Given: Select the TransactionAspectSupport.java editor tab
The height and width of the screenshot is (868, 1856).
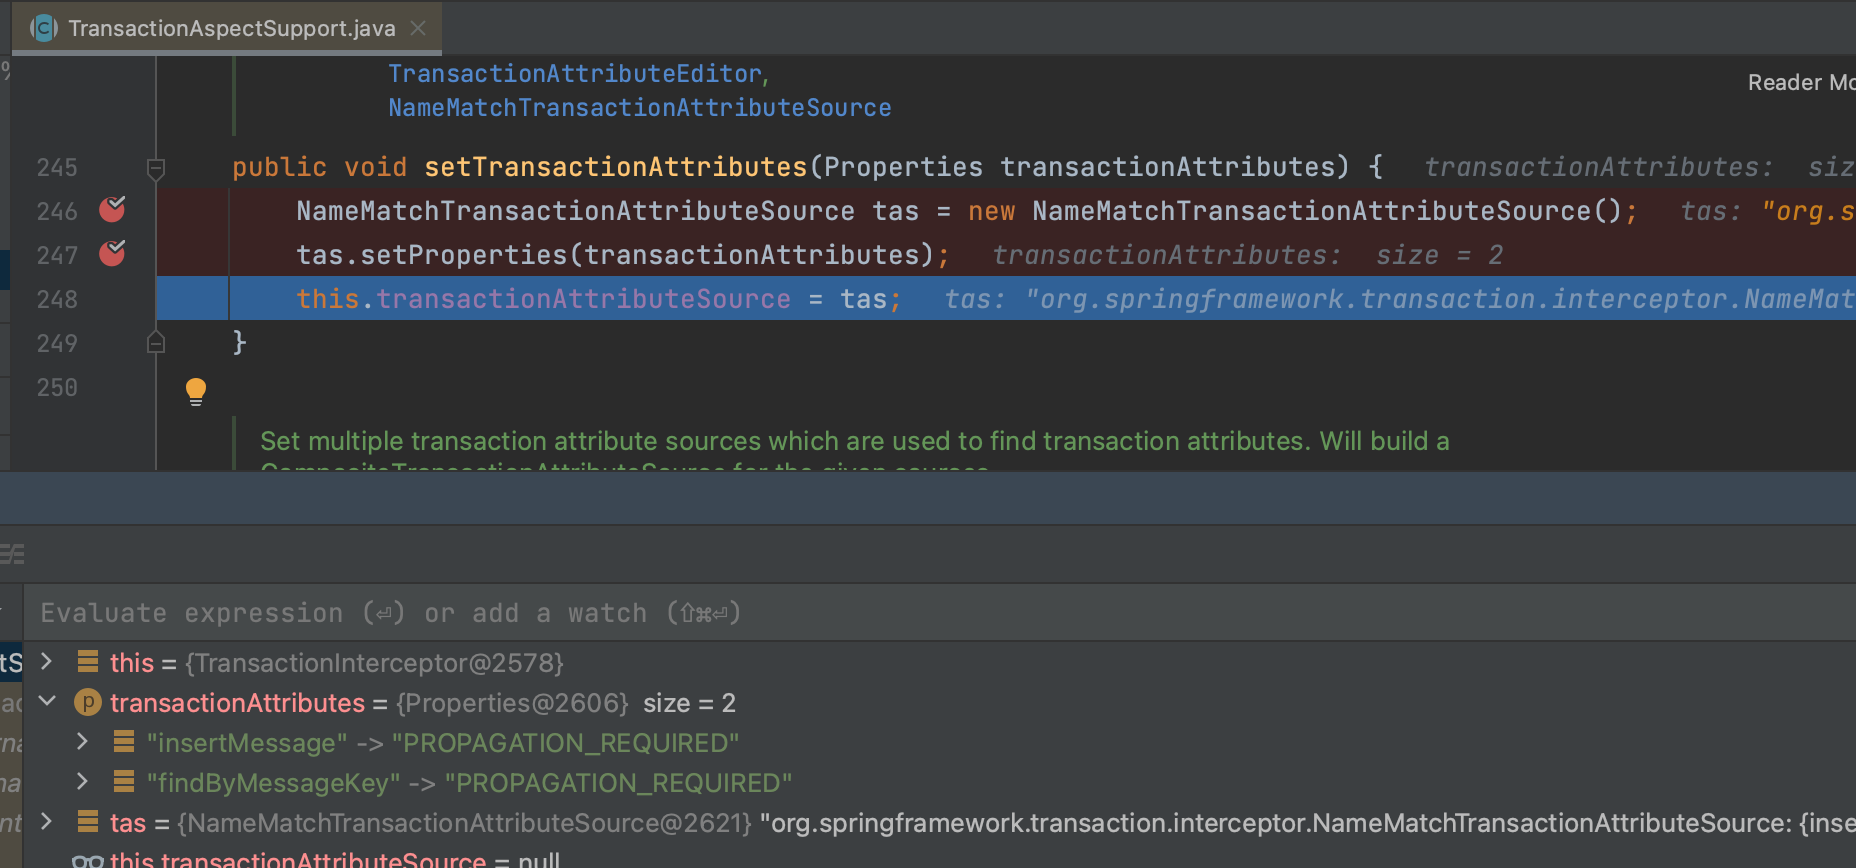Looking at the screenshot, I should 231,28.
